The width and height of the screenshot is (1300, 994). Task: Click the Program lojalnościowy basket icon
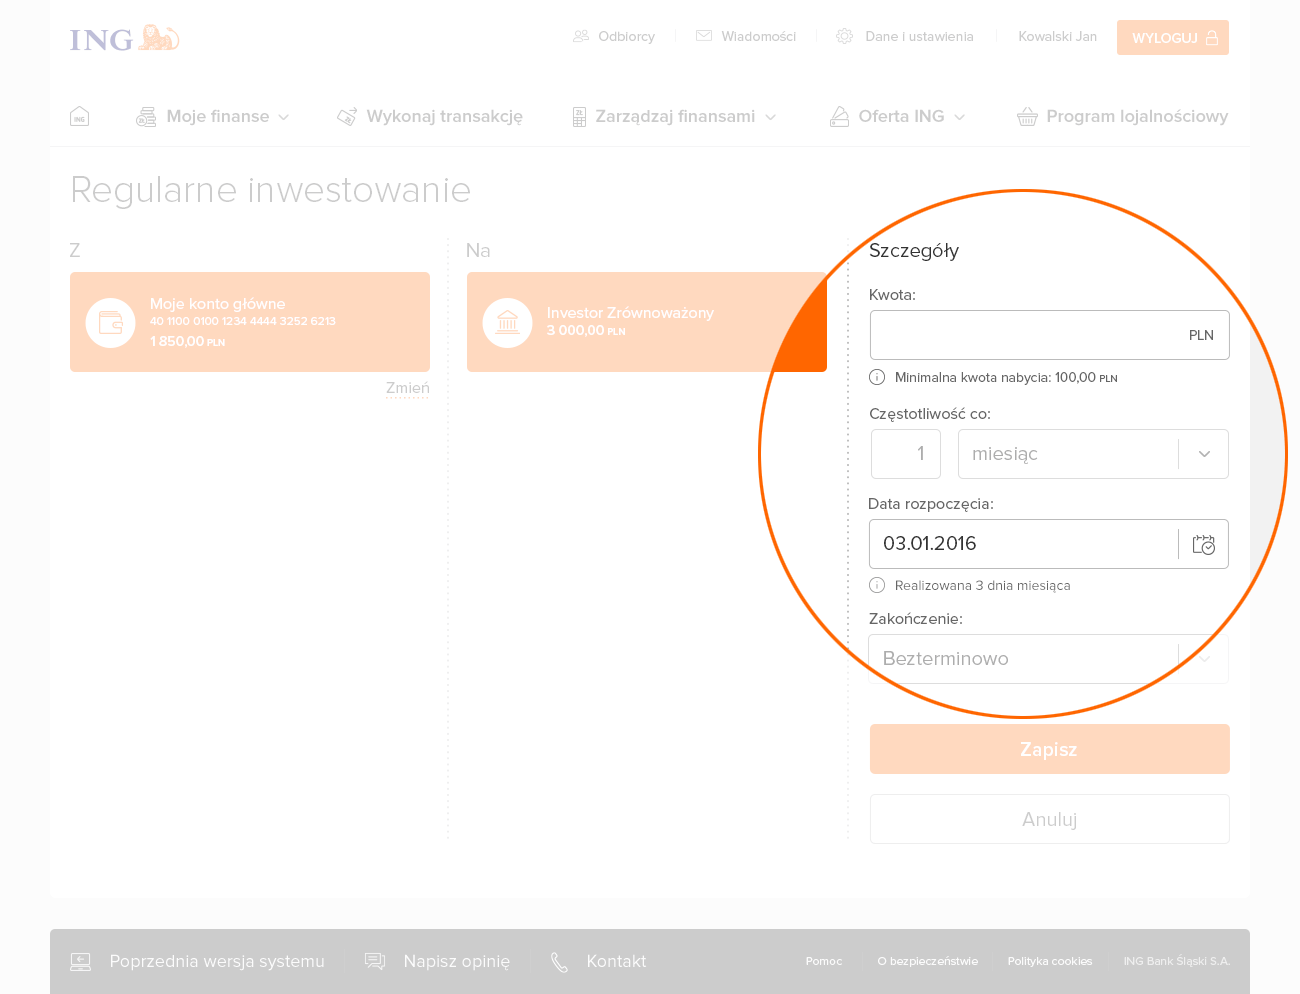[x=1027, y=117]
